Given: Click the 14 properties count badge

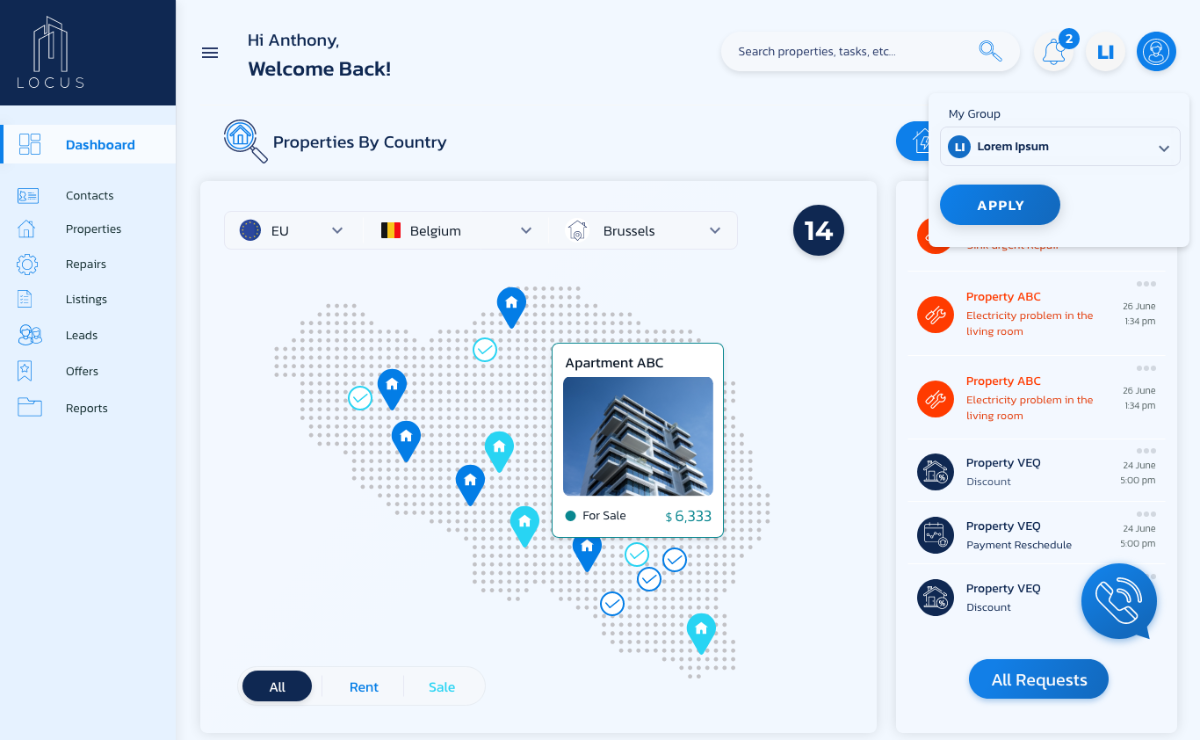Looking at the screenshot, I should pos(818,230).
